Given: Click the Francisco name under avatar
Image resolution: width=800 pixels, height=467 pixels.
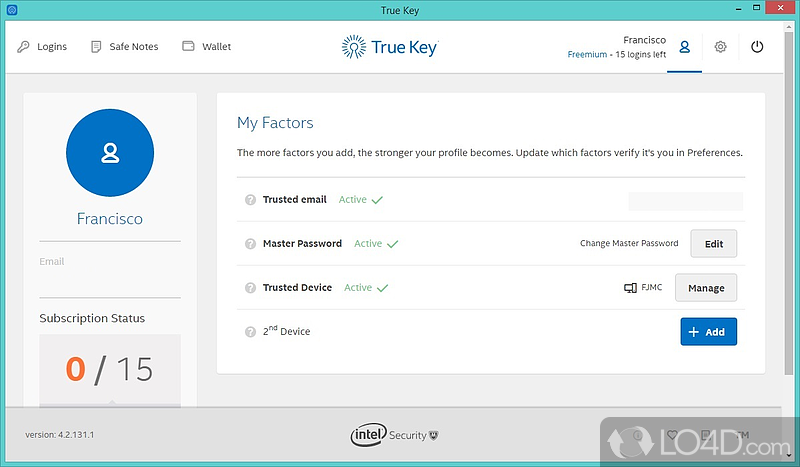Looking at the screenshot, I should 110,218.
